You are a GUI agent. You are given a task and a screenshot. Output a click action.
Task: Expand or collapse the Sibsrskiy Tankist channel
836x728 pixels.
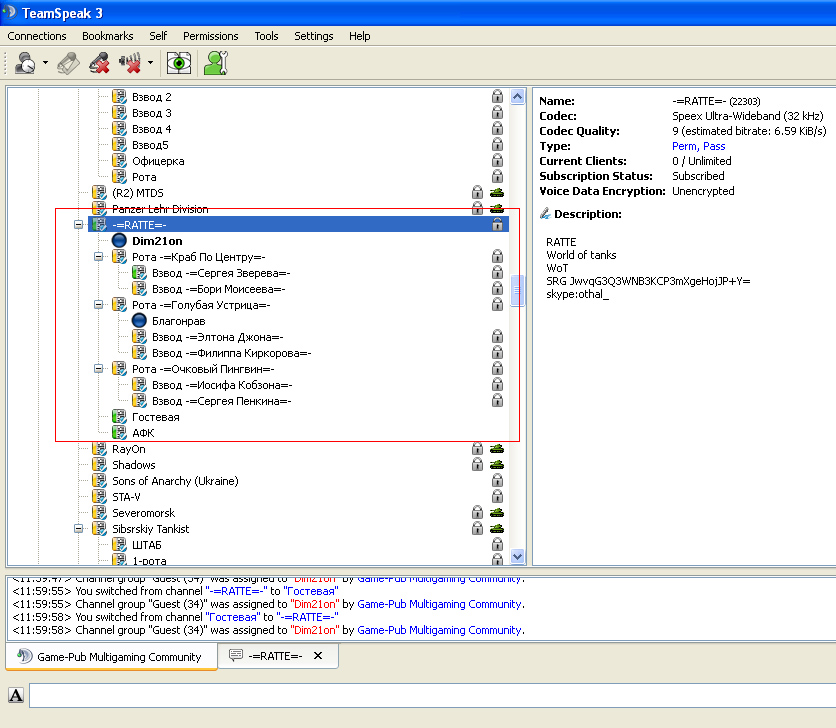pos(79,529)
